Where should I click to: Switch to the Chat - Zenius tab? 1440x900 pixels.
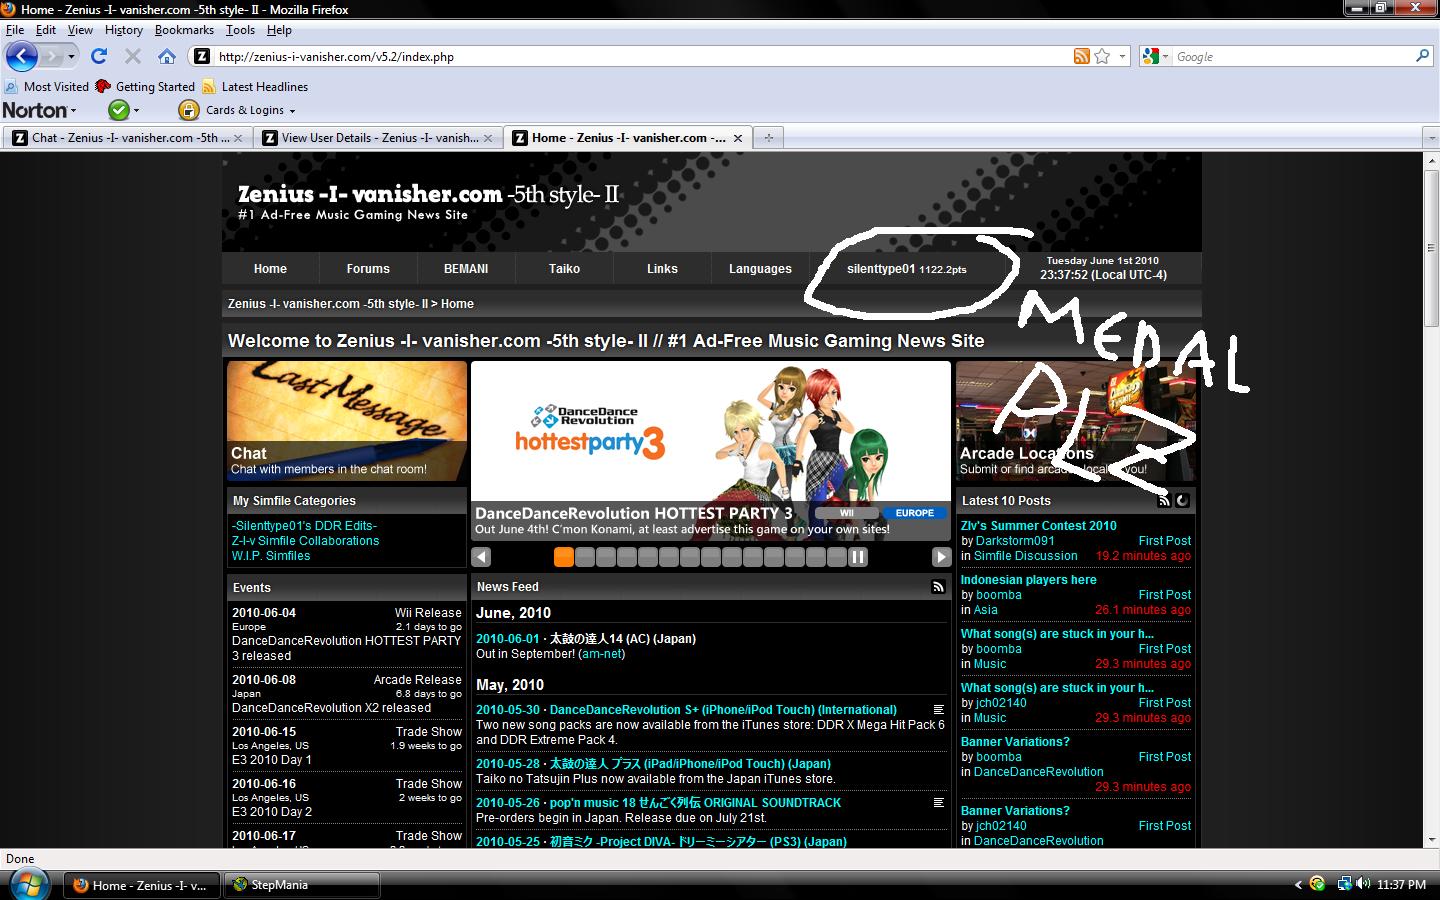127,138
